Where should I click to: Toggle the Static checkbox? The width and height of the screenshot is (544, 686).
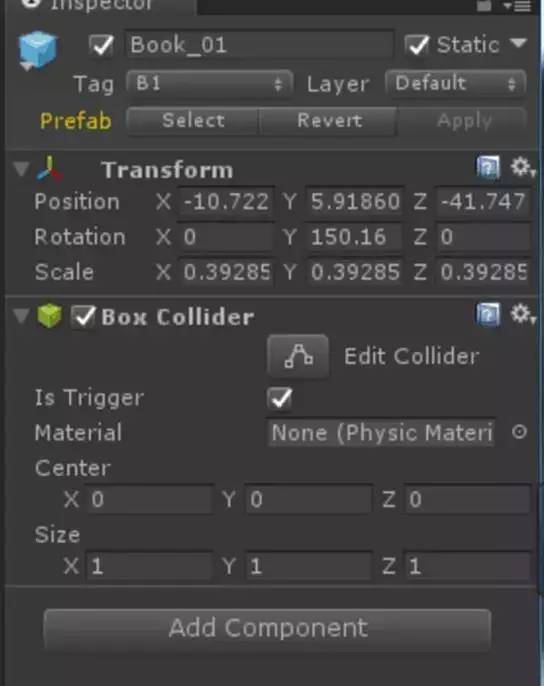click(417, 45)
